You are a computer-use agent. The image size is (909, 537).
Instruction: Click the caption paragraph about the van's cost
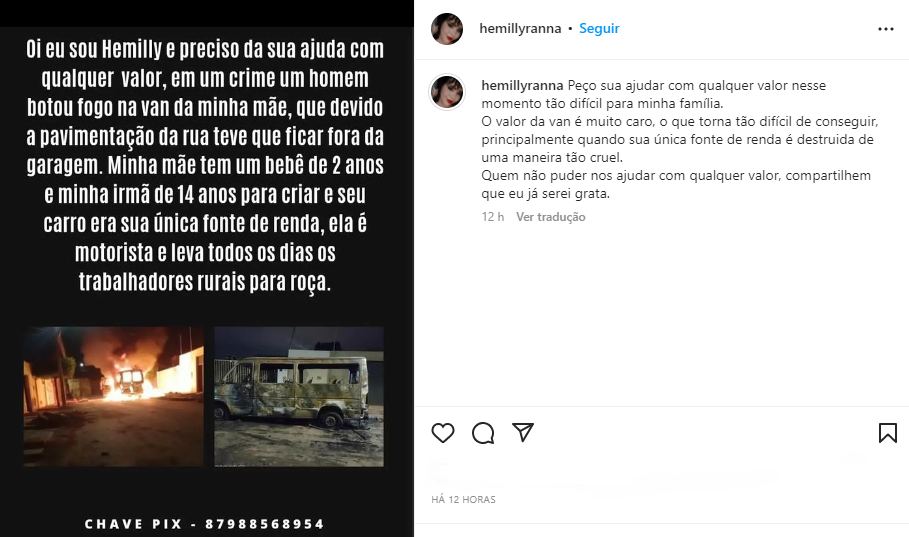[679, 139]
